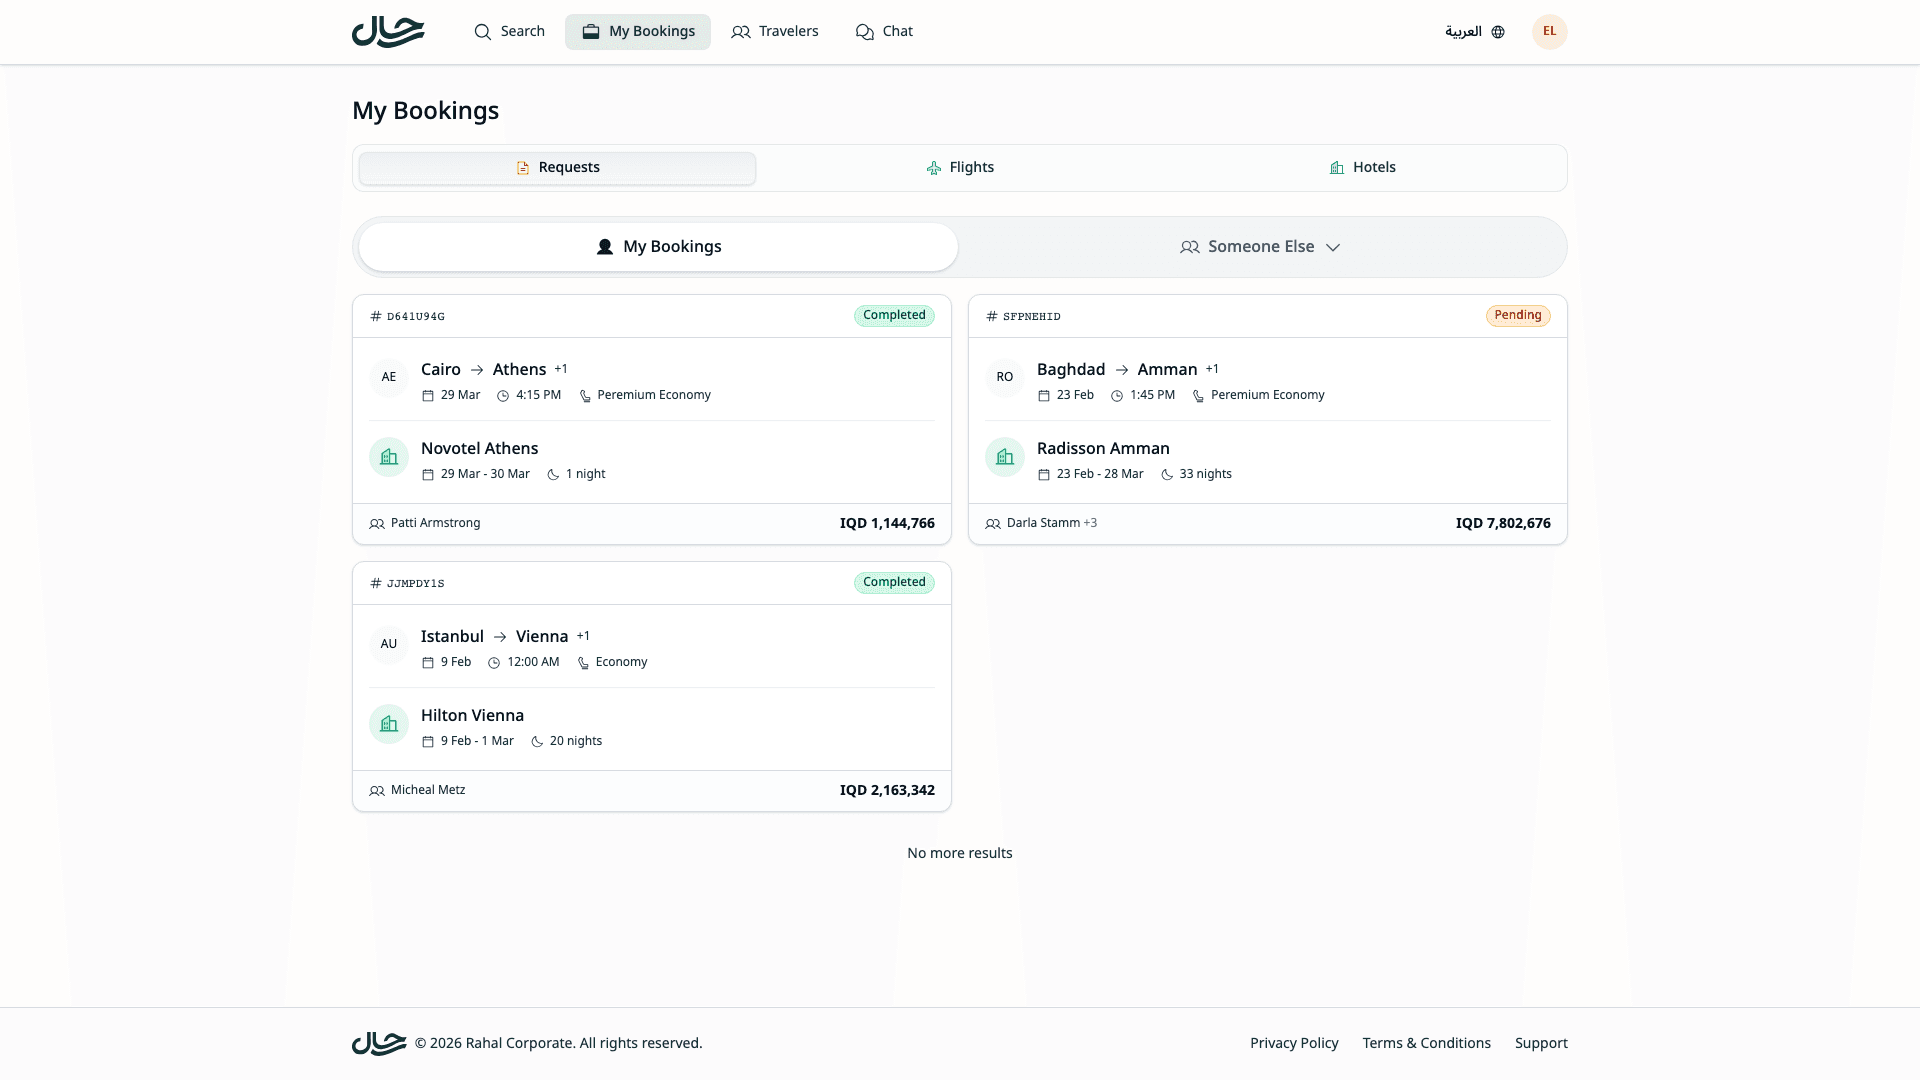Select the My Bookings filter toggle
Screen dimensions: 1920x1080
[657, 246]
